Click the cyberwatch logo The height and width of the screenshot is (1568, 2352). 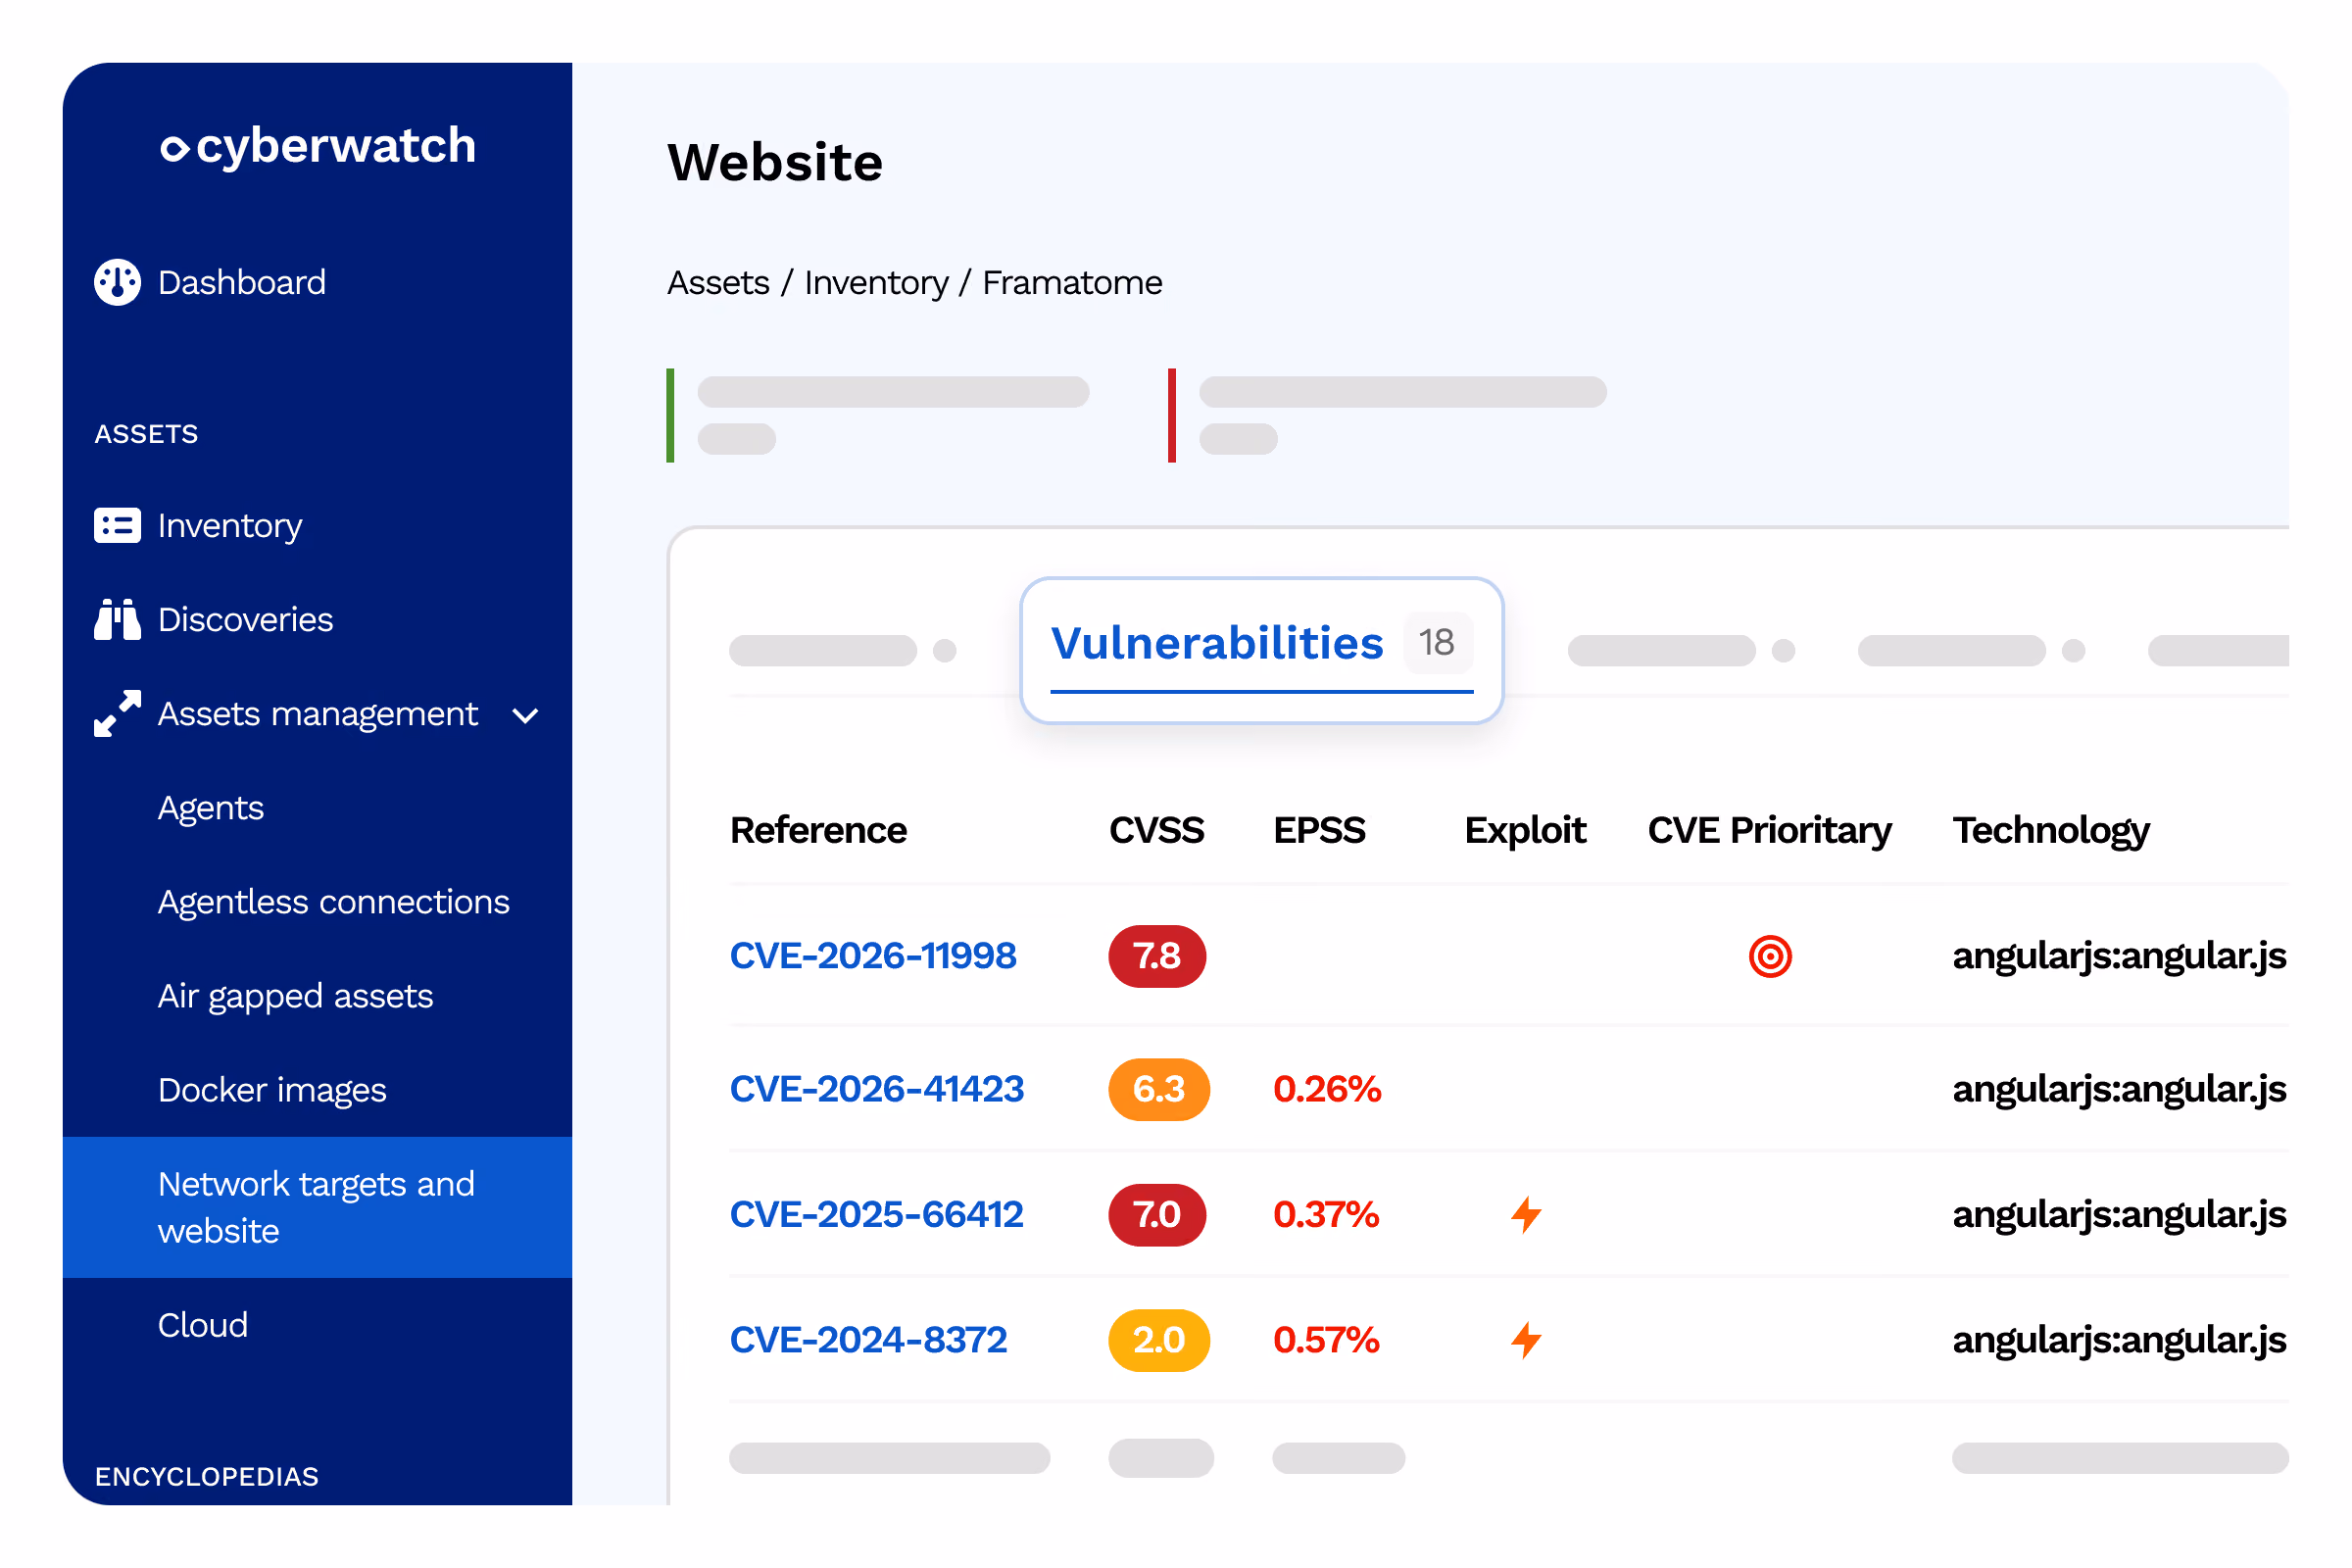(x=318, y=146)
